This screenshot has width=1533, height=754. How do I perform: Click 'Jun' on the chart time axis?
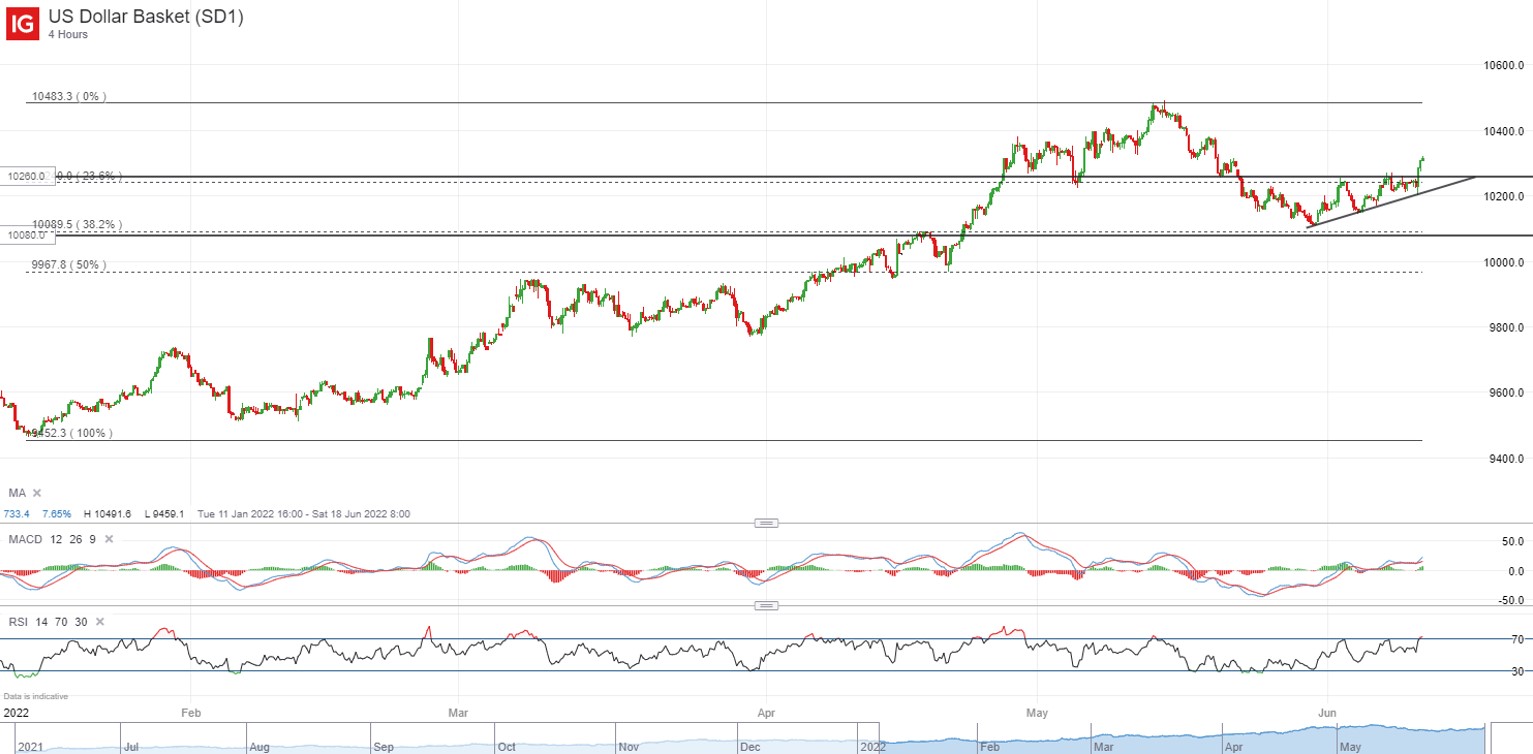[x=1329, y=714]
